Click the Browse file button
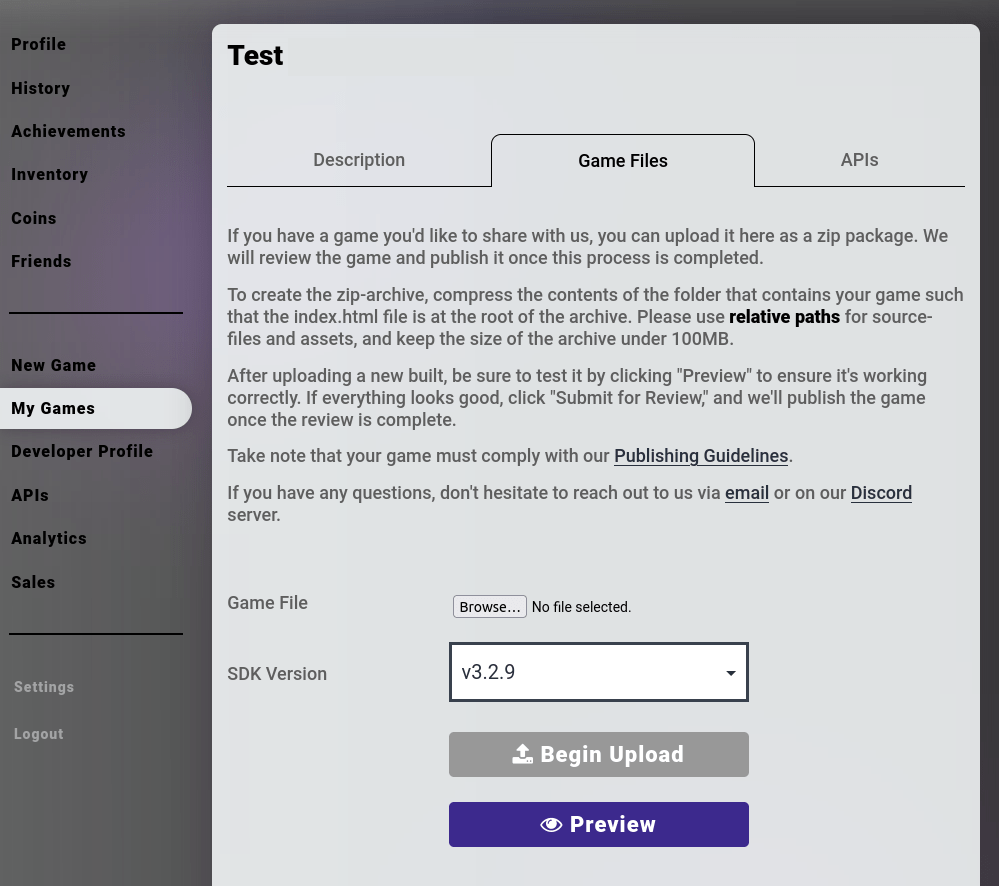 coord(489,607)
